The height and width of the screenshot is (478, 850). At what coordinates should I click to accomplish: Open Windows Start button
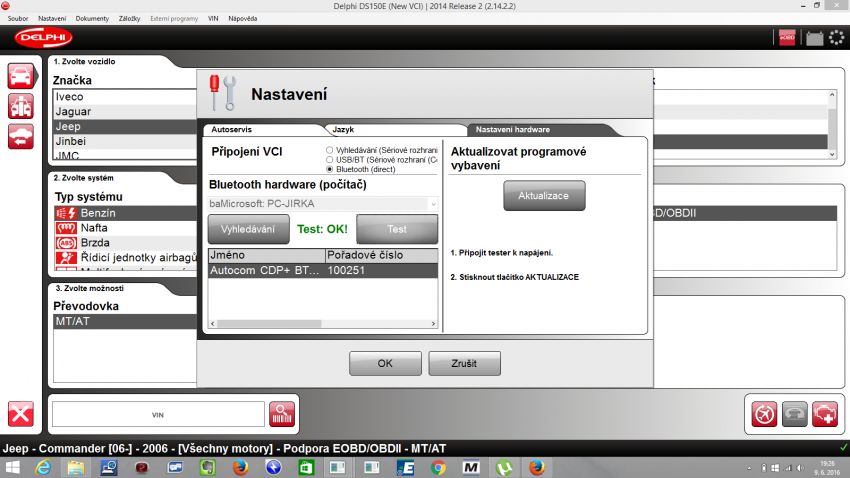12,467
